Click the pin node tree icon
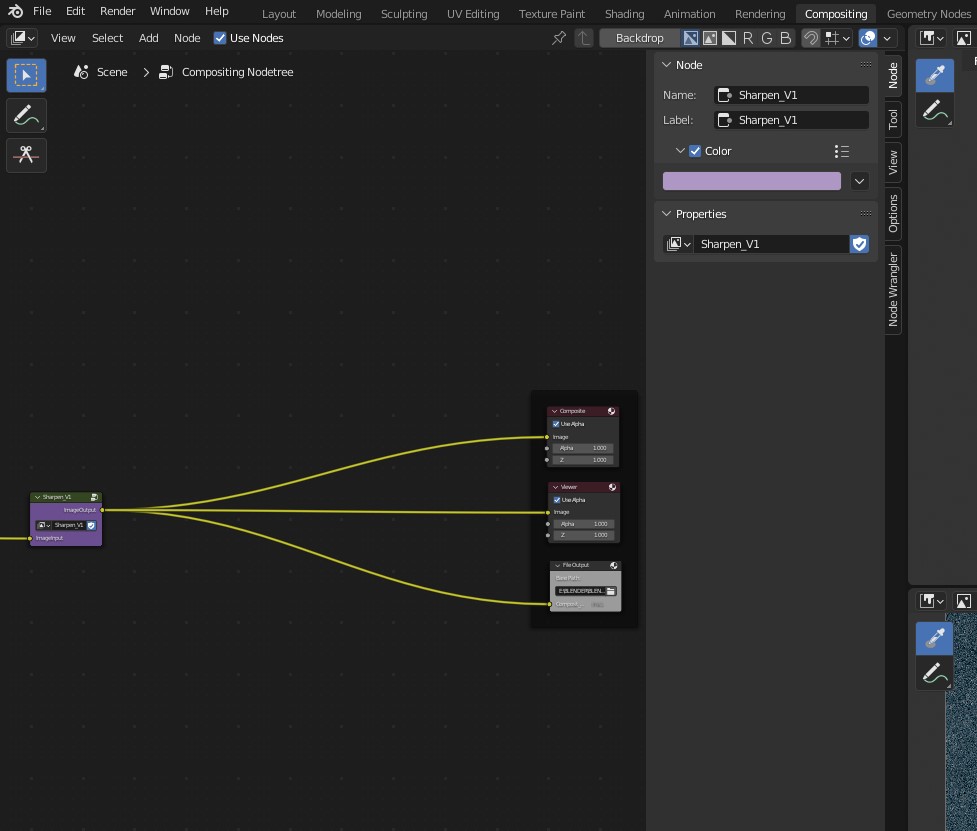This screenshot has width=977, height=831. pyautogui.click(x=559, y=38)
